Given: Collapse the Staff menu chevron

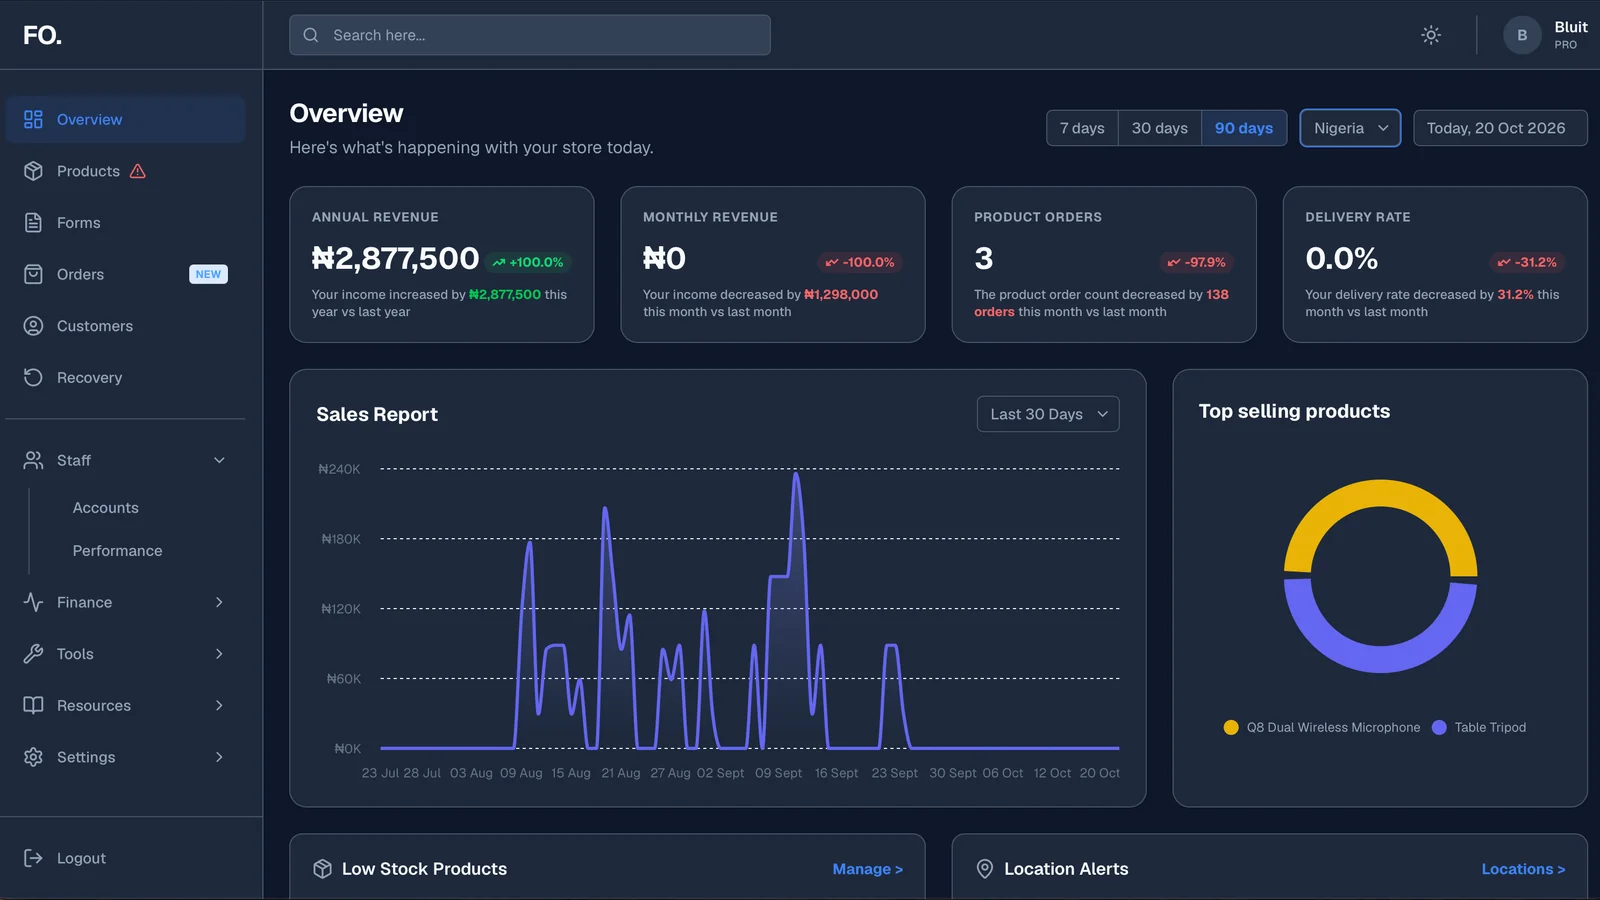Looking at the screenshot, I should (x=219, y=460).
